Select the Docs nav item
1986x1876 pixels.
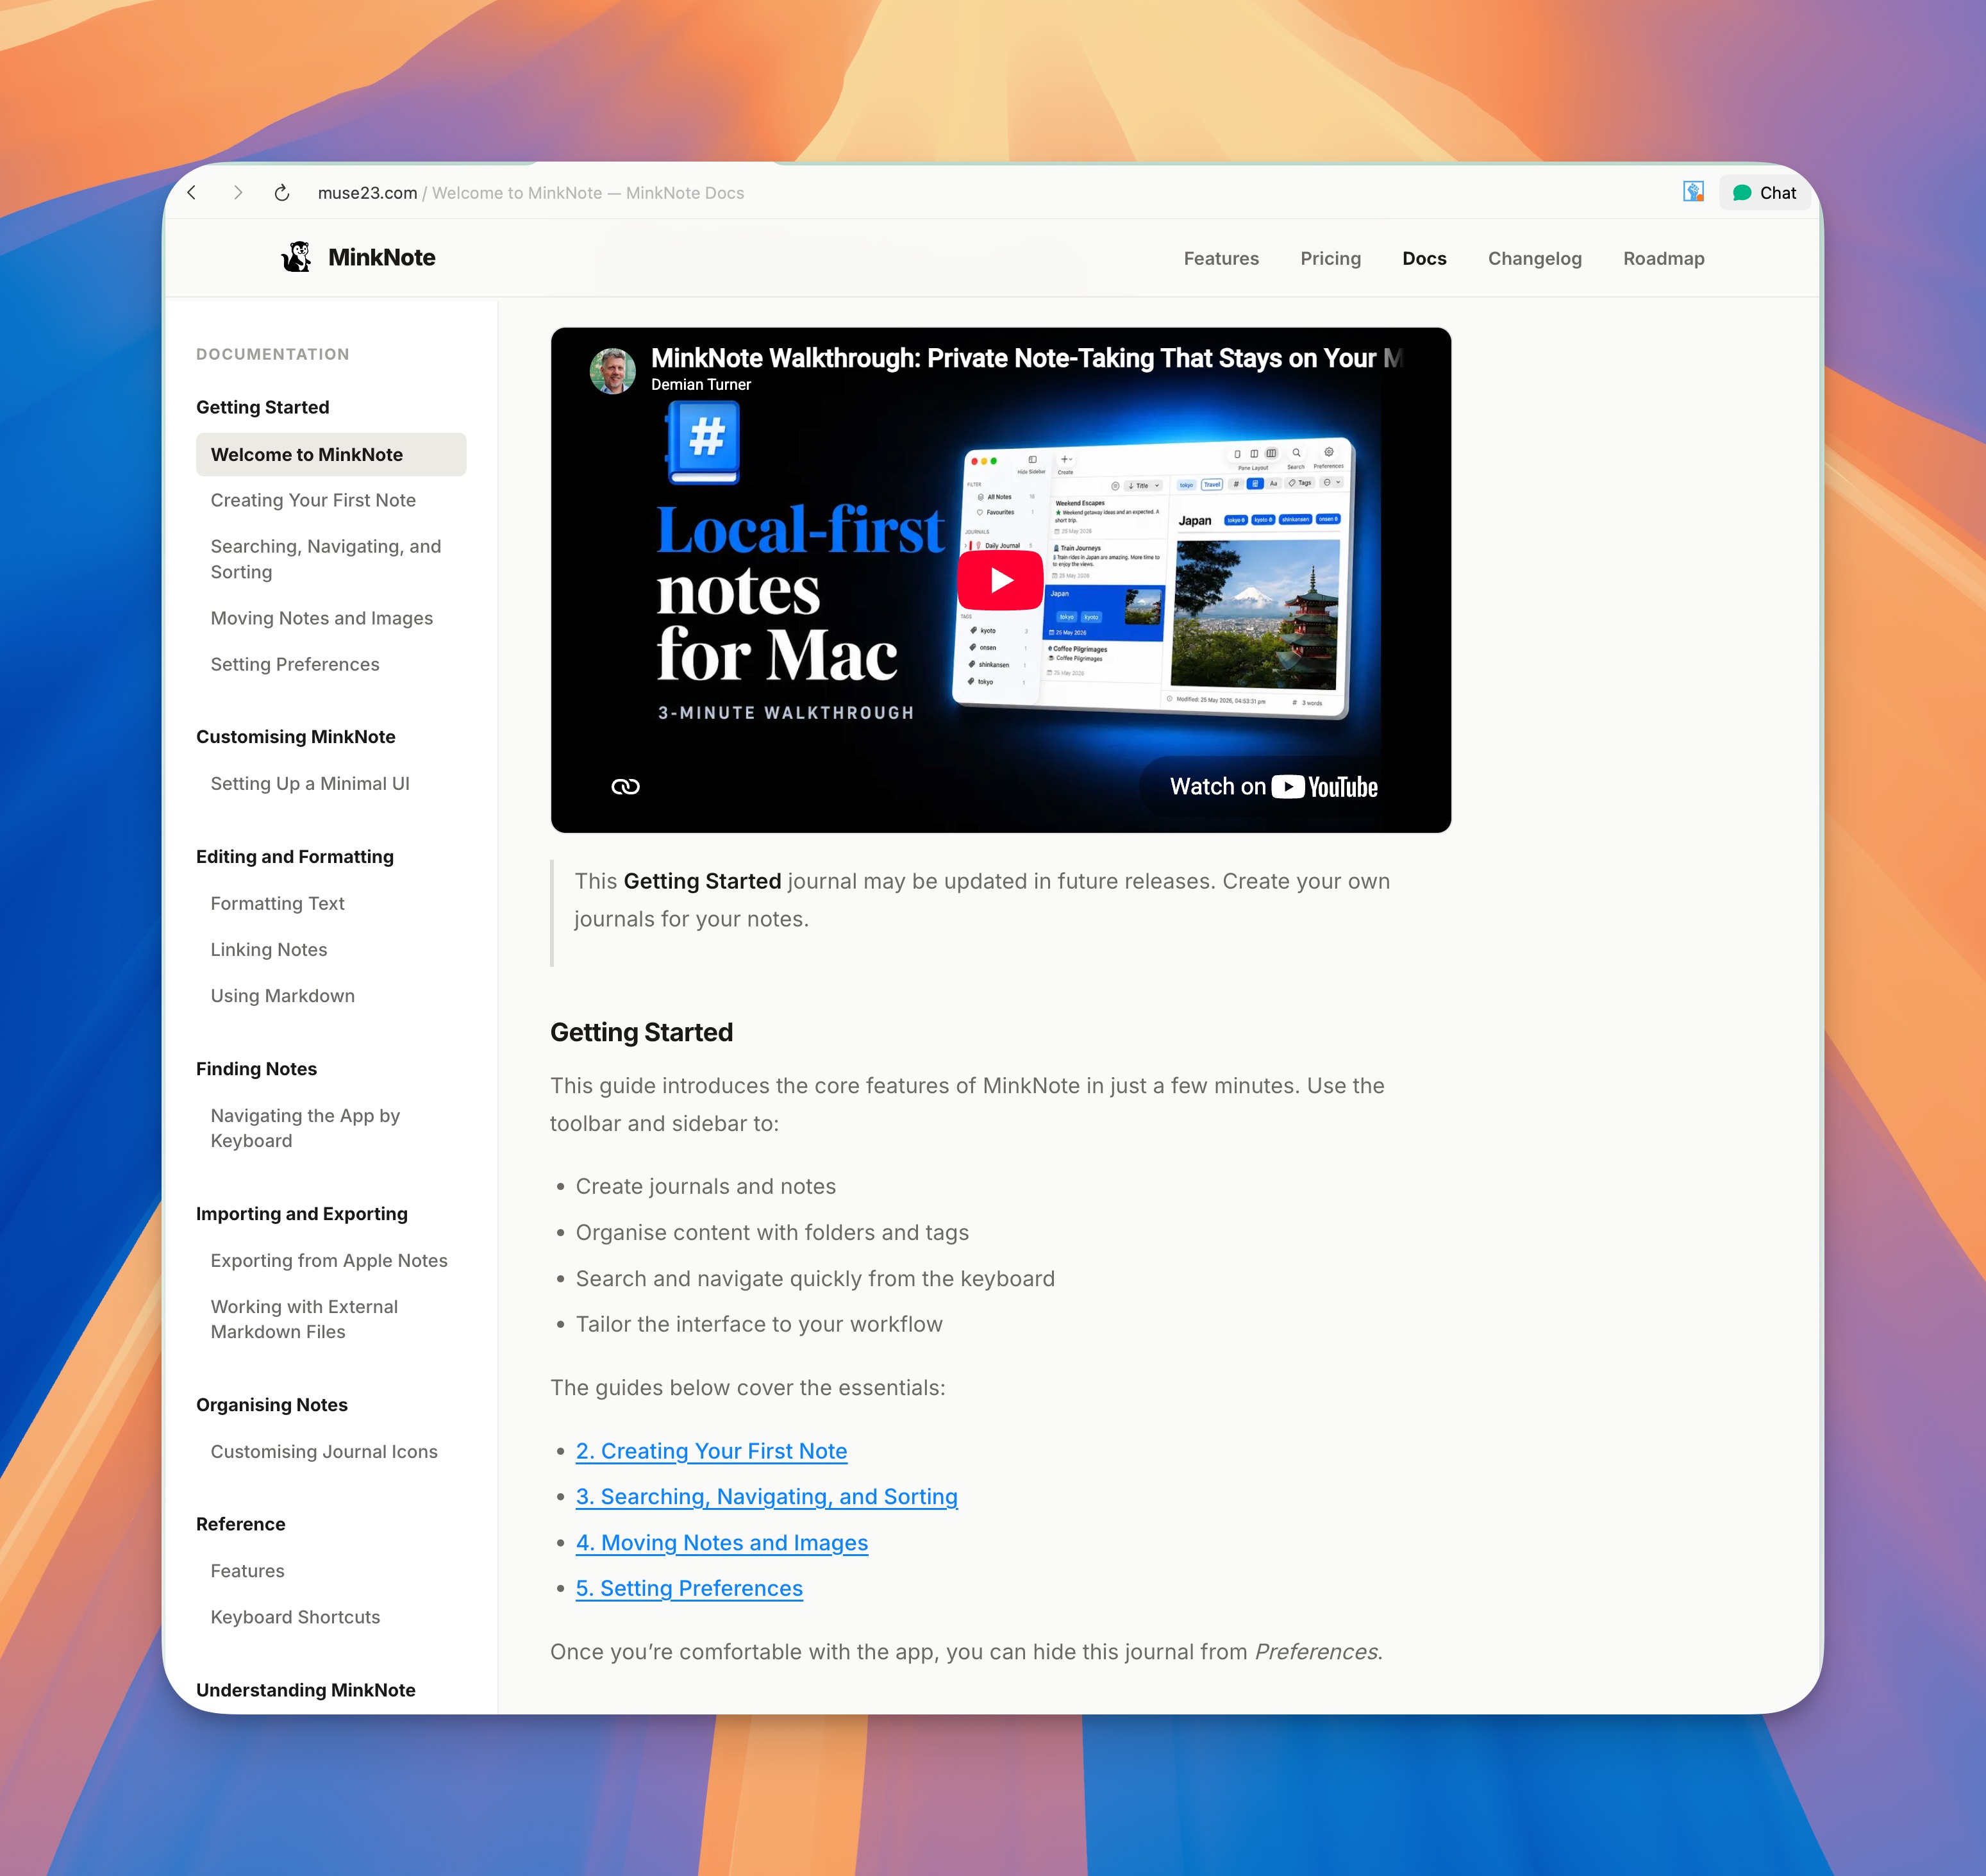click(1424, 259)
